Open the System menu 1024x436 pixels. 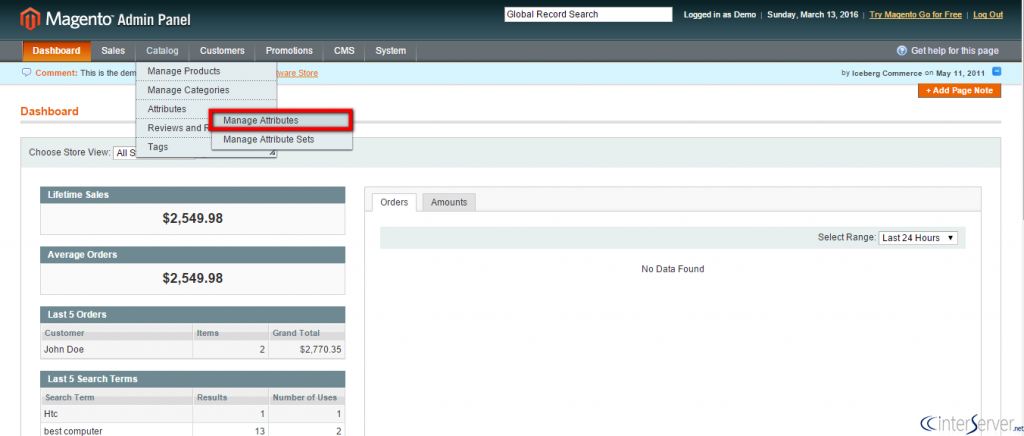(391, 51)
